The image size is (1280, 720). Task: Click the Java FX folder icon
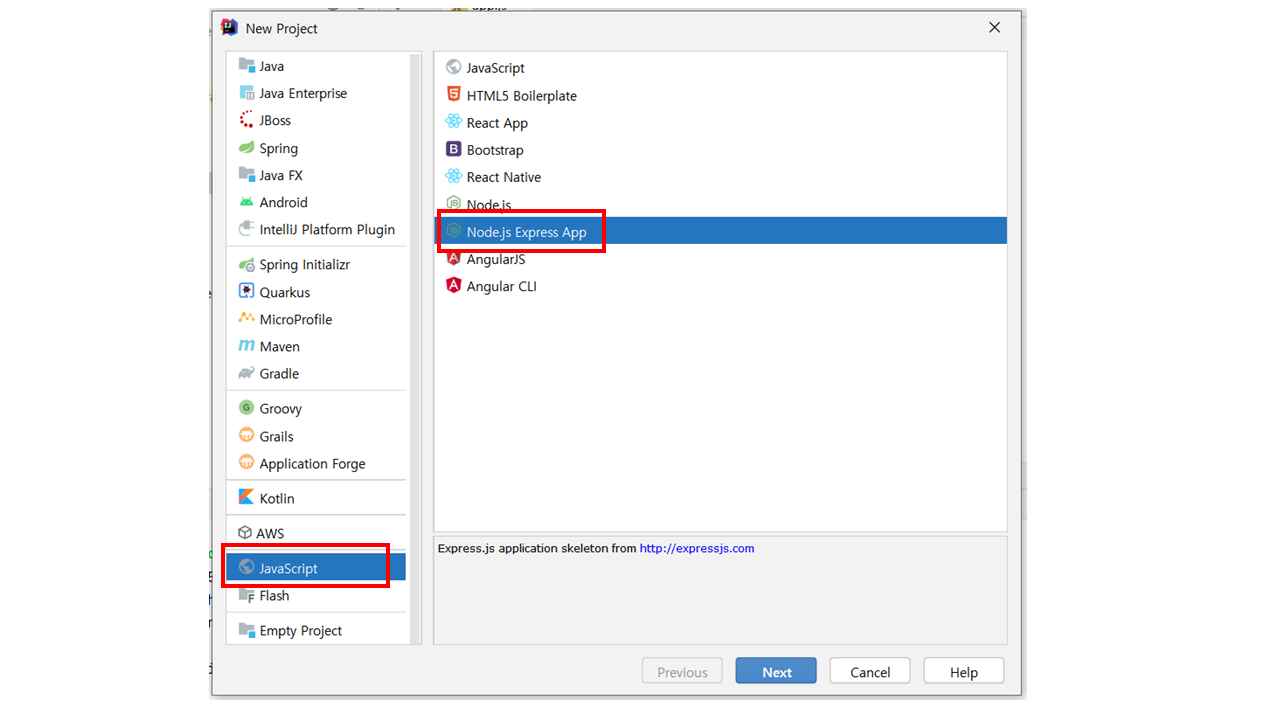click(247, 175)
